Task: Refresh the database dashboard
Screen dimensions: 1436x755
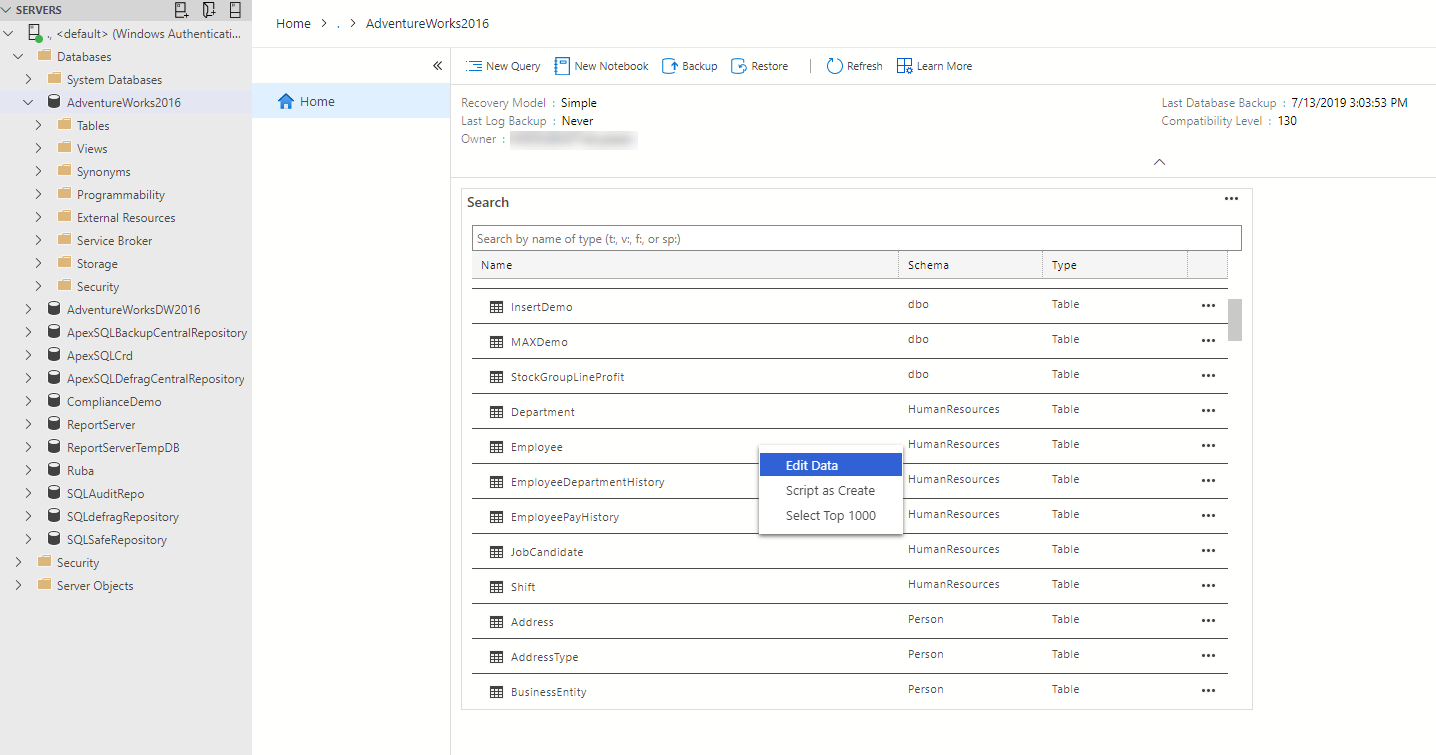Action: pyautogui.click(x=854, y=66)
